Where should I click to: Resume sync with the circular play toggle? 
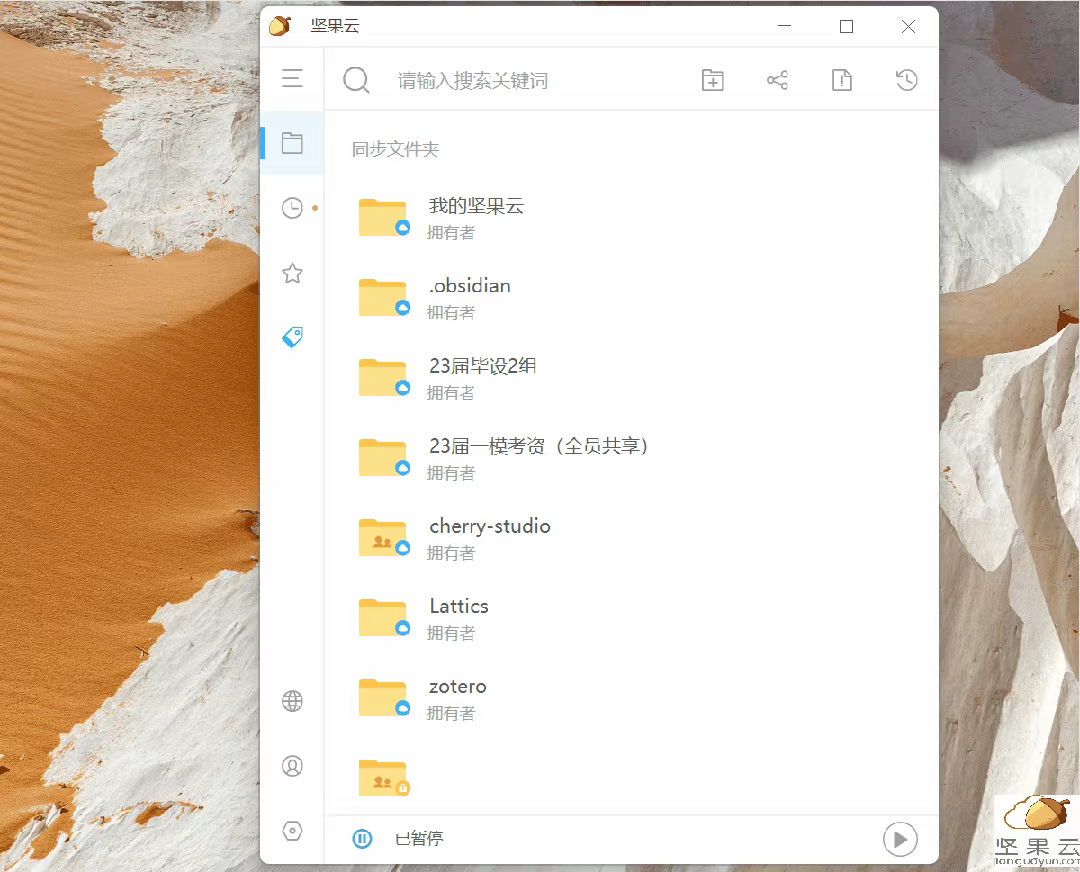[899, 839]
